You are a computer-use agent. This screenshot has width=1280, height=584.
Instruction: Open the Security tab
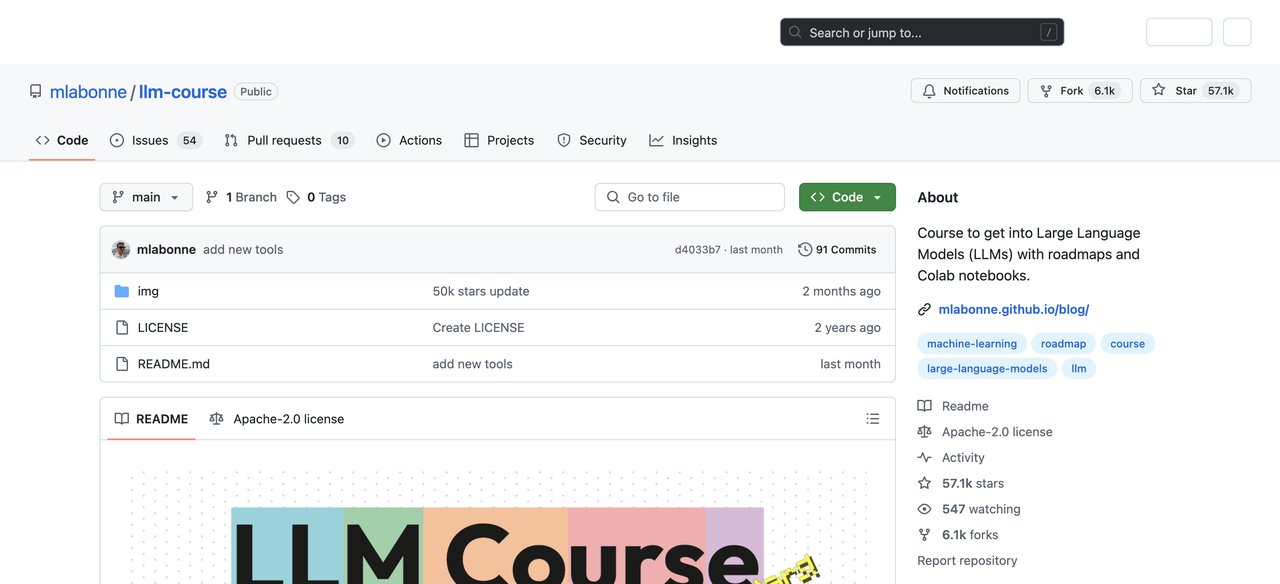592,140
